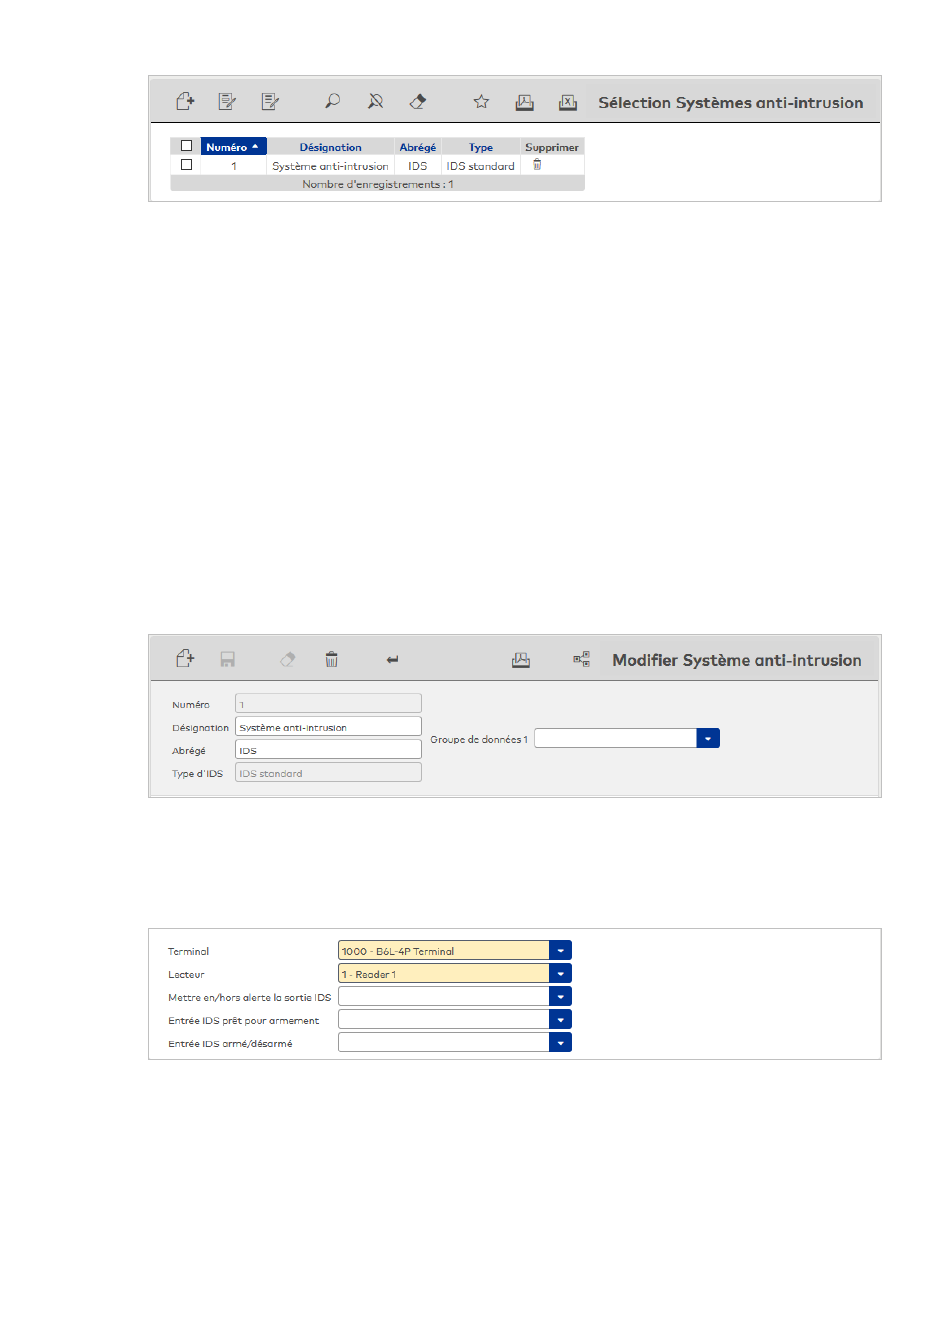Click the back arrow icon in the Modifier toolbar
The height and width of the screenshot is (1344, 950).
(393, 660)
